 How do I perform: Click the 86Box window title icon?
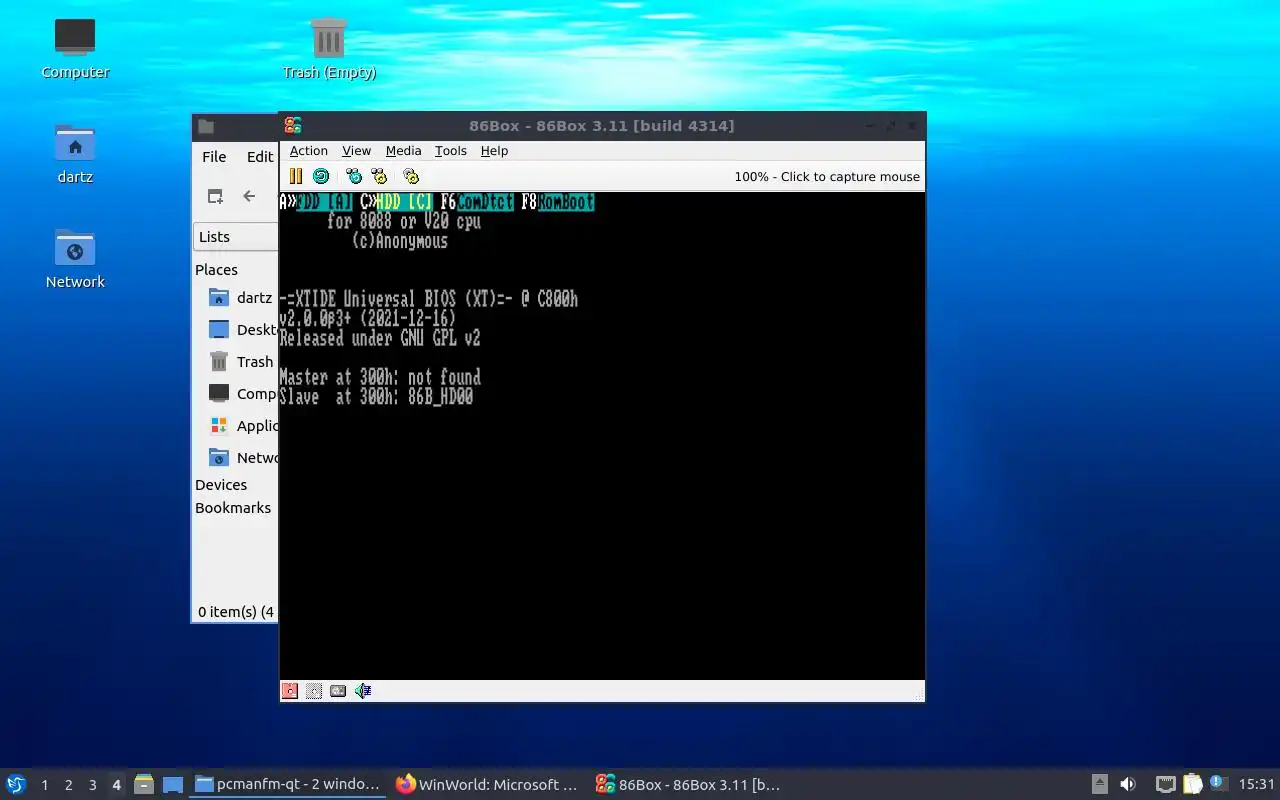pyautogui.click(x=293, y=125)
